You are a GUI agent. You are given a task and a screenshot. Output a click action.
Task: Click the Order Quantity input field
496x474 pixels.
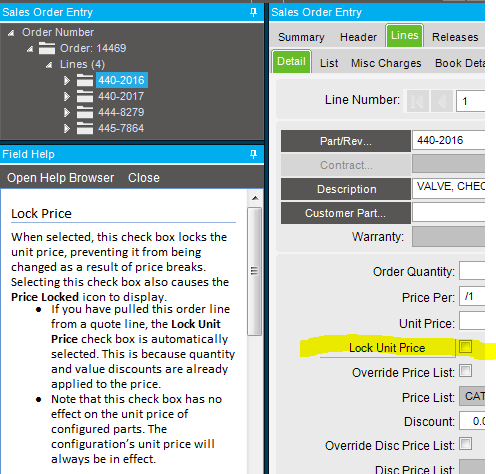[x=472, y=270]
